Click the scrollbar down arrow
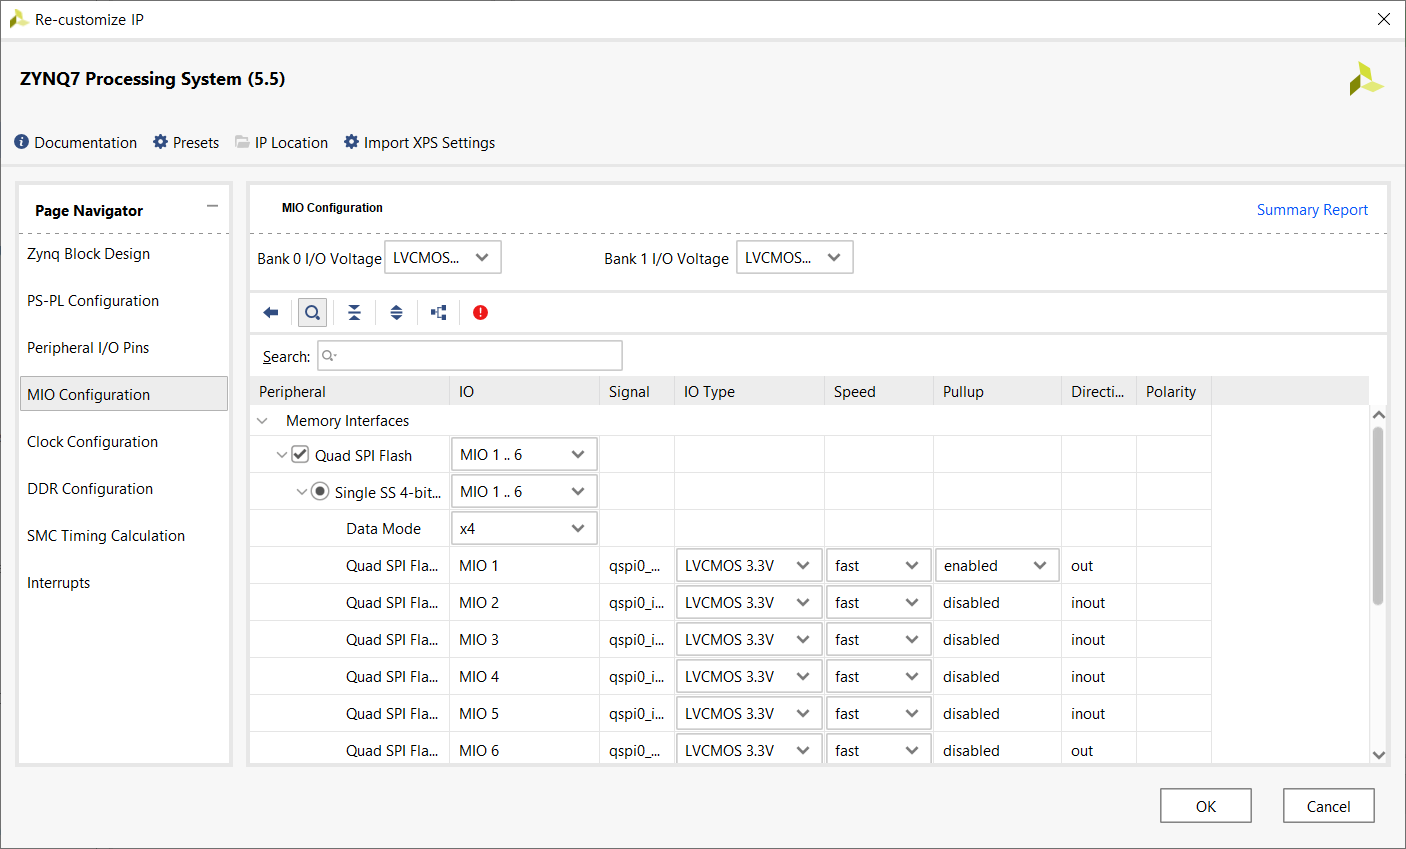 (x=1379, y=755)
